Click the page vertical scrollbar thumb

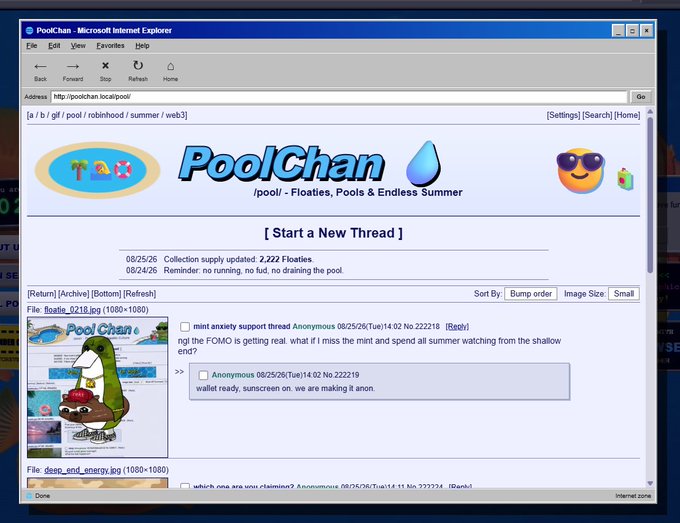[650, 195]
